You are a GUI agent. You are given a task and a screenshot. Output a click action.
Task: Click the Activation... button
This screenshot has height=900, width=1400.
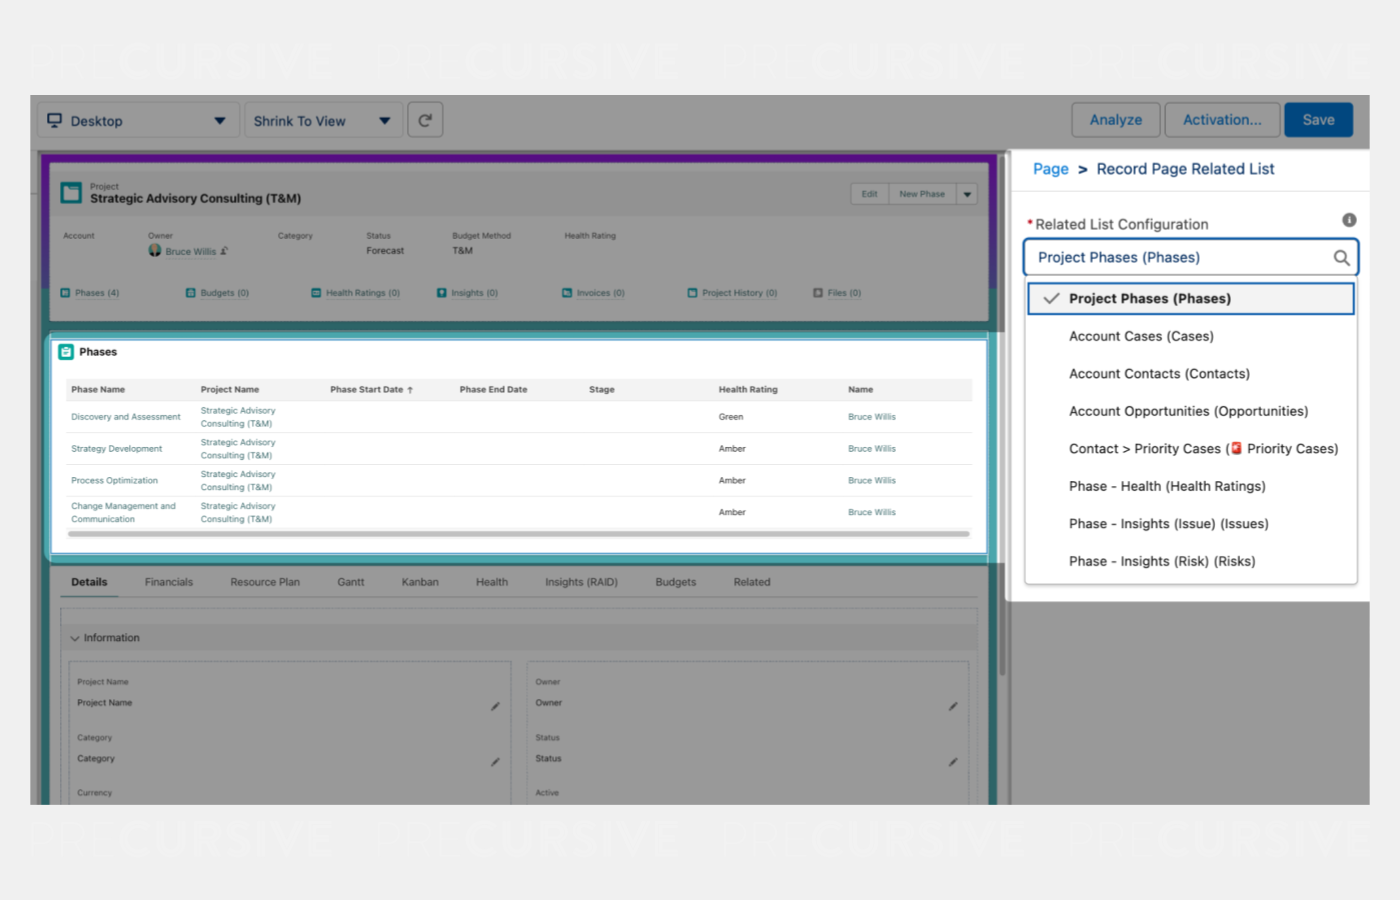click(1222, 120)
